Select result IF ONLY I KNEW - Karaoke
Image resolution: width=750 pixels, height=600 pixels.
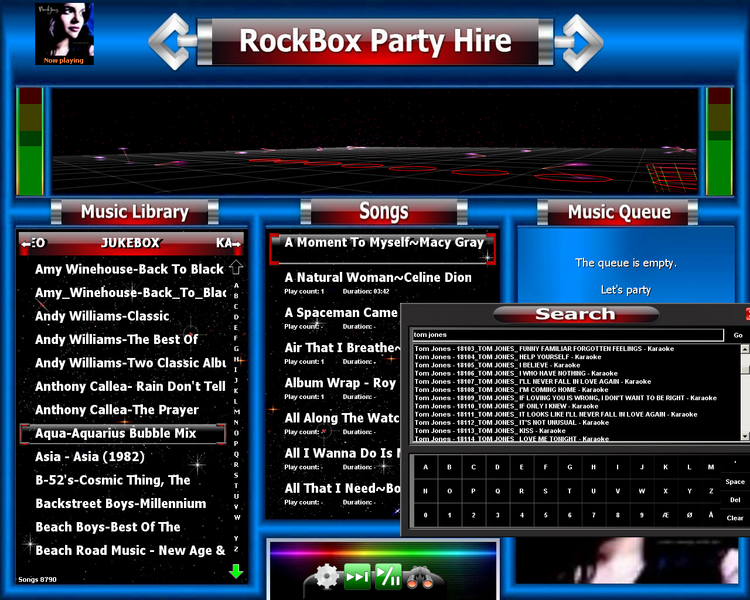pos(506,406)
